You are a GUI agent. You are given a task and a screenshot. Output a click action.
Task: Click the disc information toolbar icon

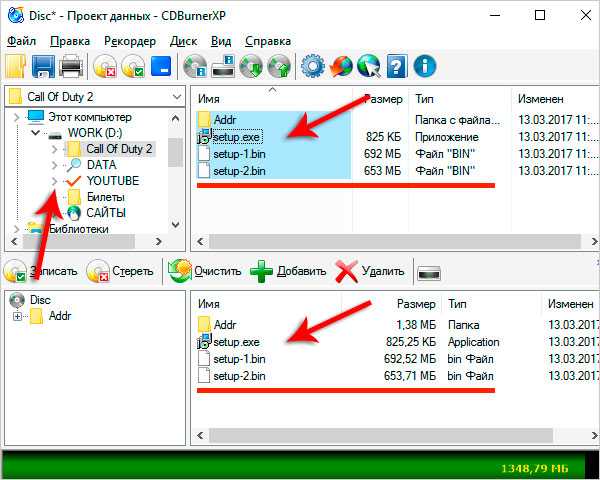pyautogui.click(x=195, y=66)
